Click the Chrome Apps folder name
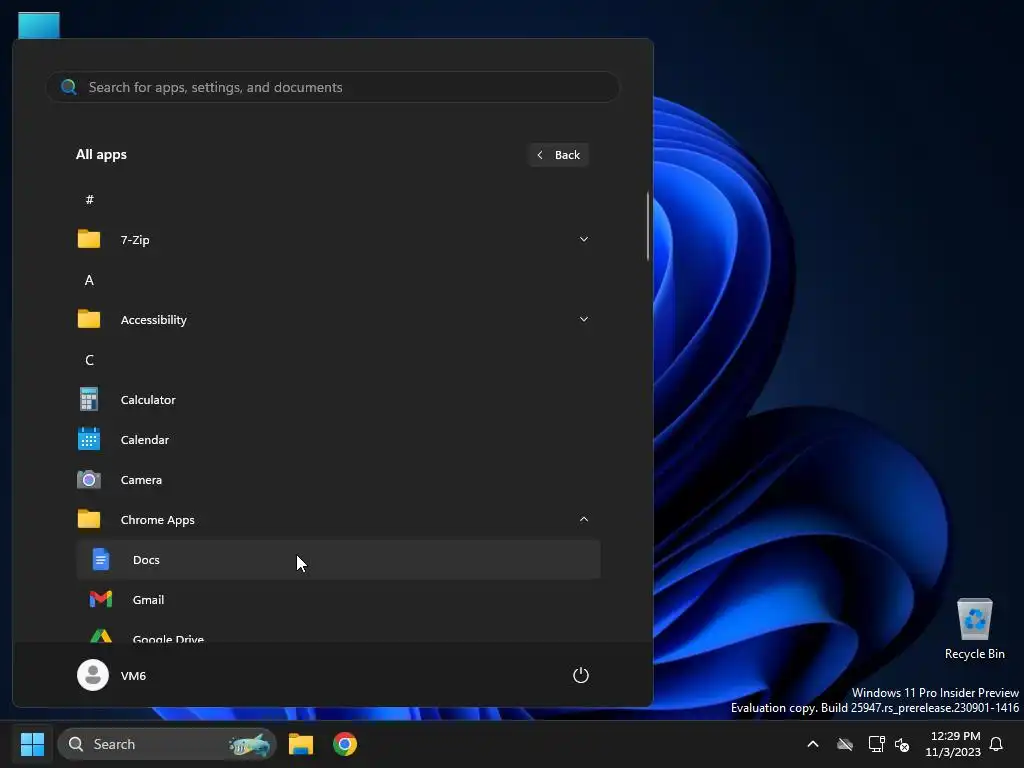Image resolution: width=1024 pixels, height=768 pixels. point(157,520)
